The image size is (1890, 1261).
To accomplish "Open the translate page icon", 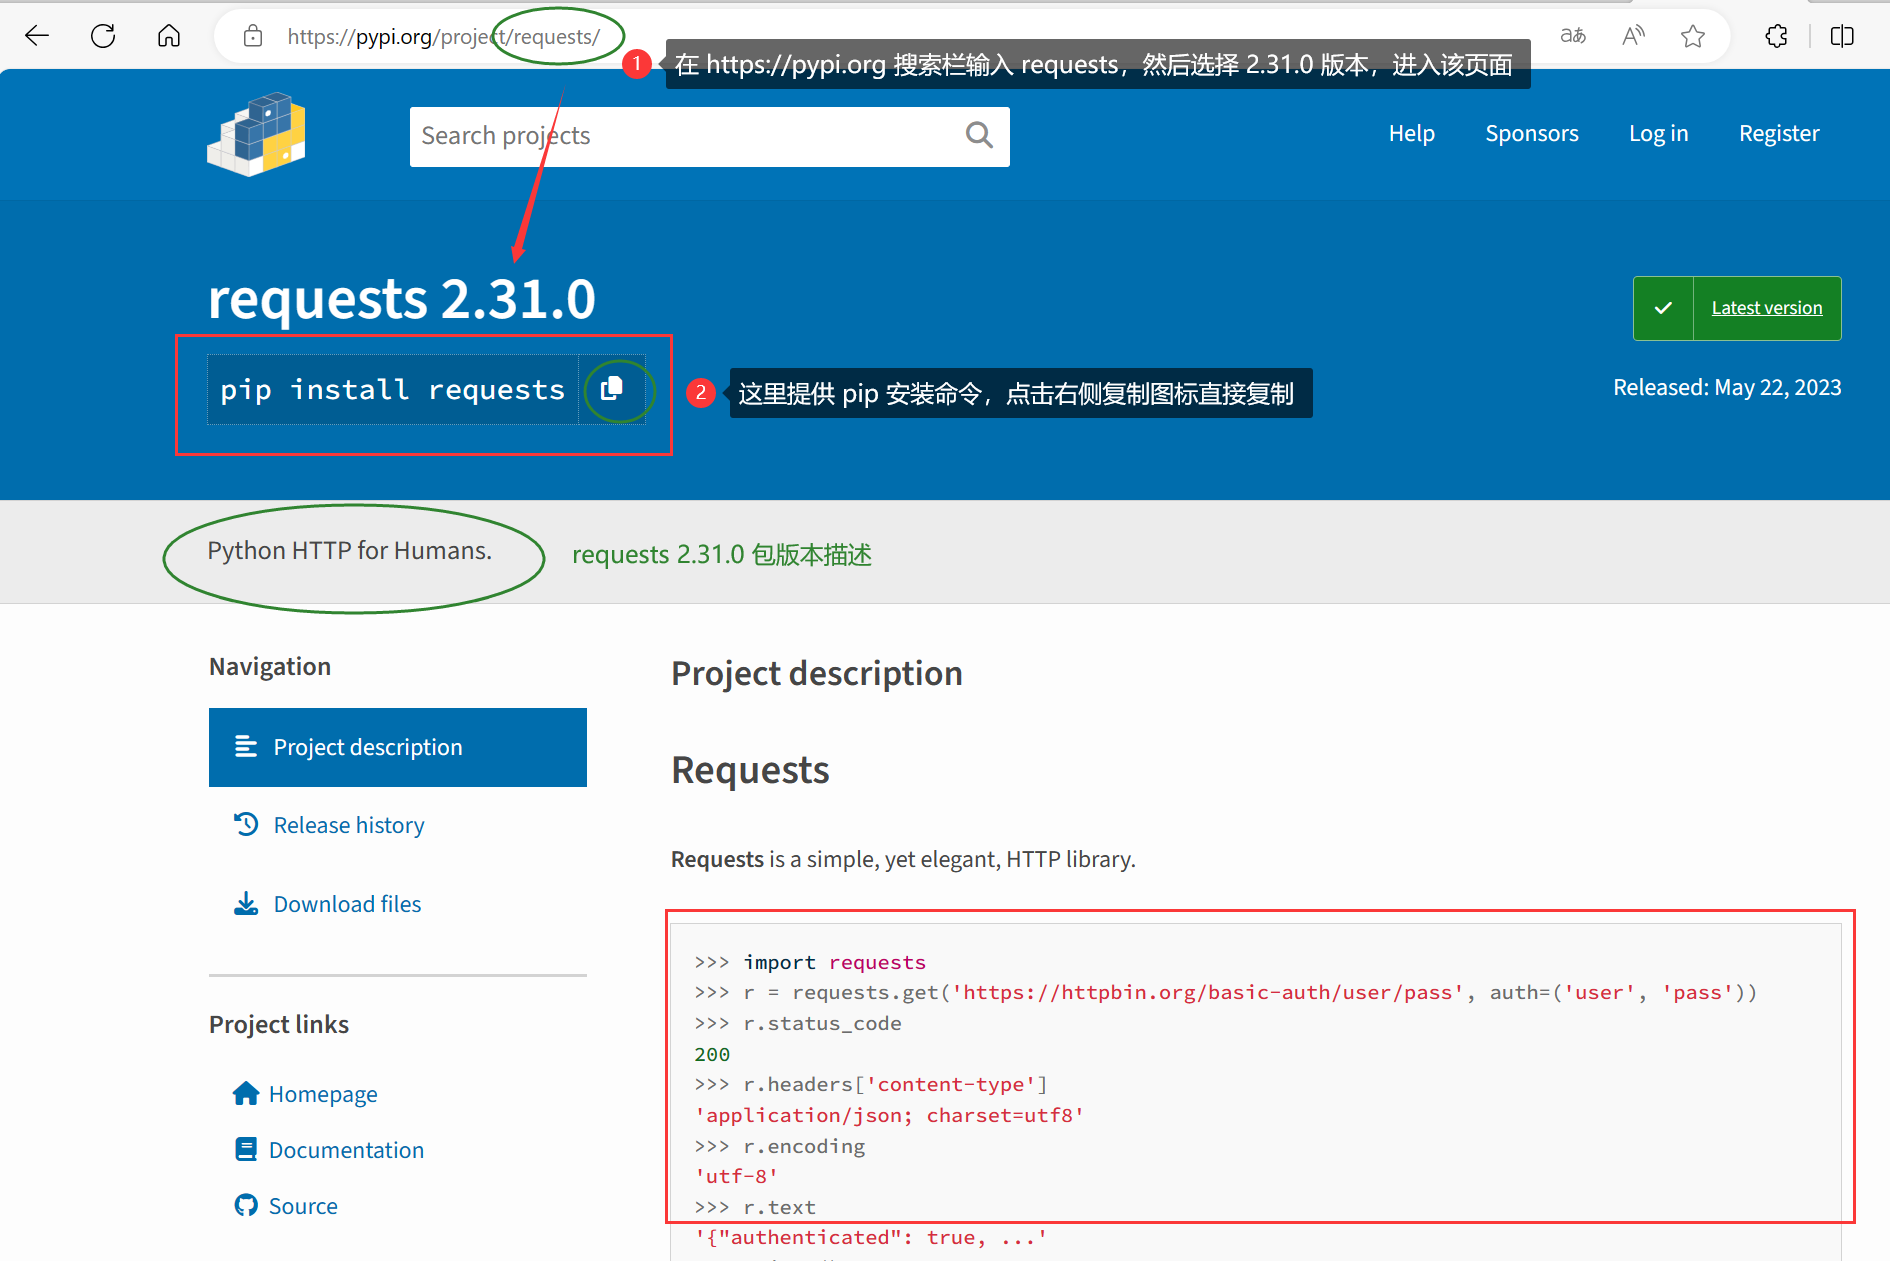I will click(x=1573, y=37).
